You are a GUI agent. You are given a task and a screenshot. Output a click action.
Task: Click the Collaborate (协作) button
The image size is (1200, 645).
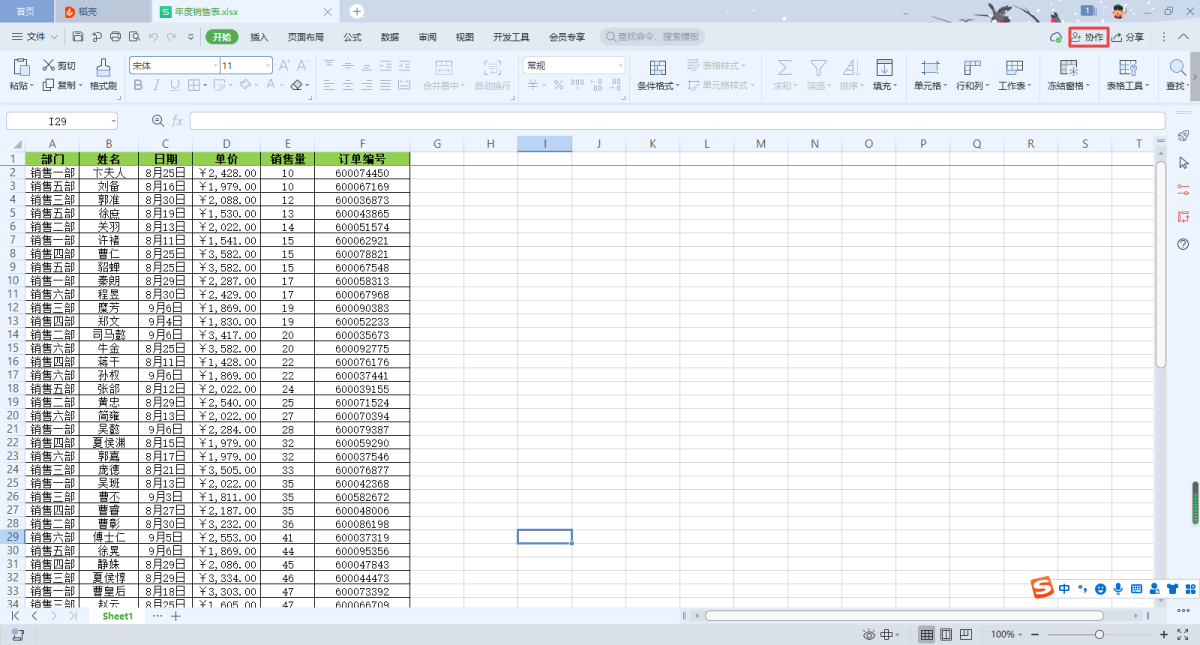point(1088,37)
